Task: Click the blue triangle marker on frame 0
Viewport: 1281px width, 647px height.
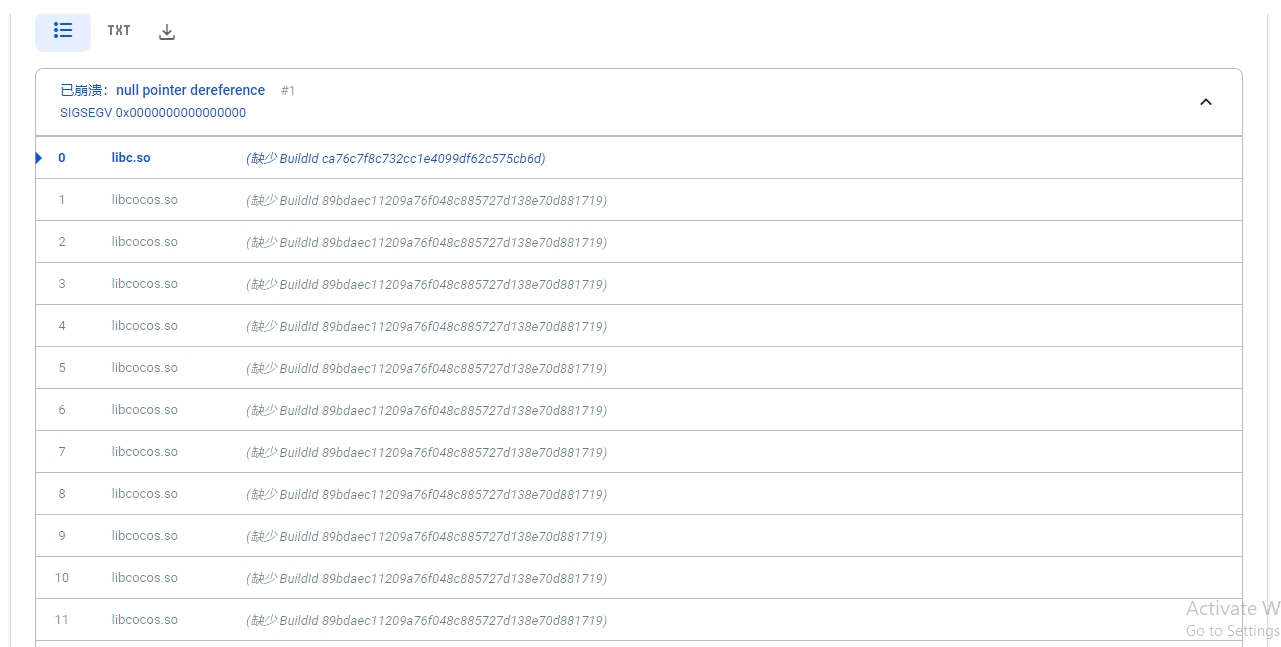Action: (39, 158)
